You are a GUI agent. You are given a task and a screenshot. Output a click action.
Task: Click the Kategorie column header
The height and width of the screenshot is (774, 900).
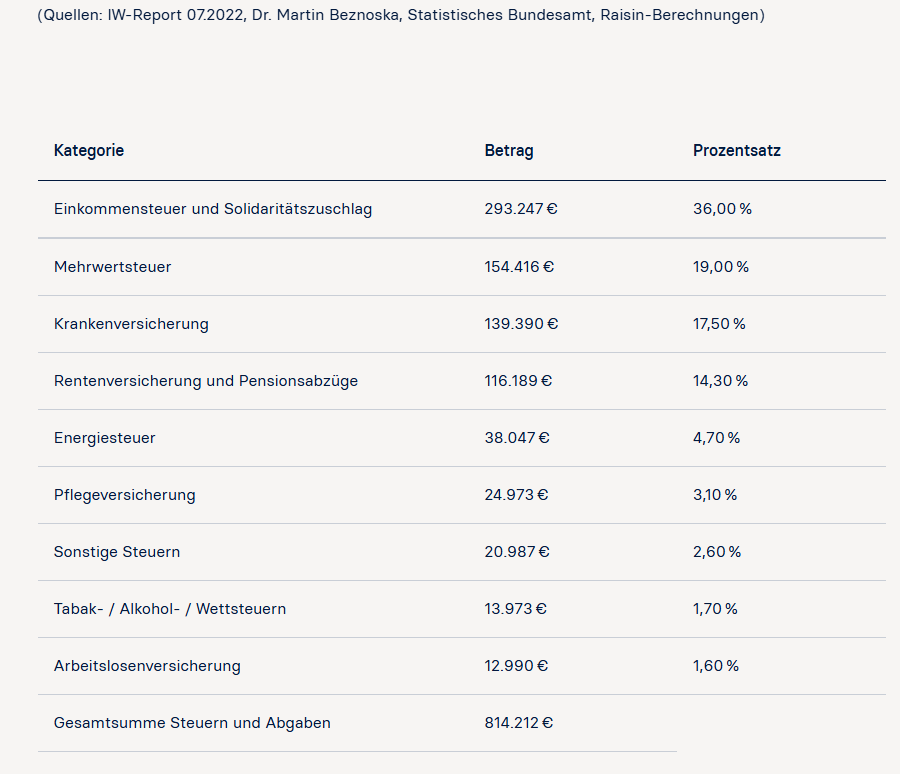[x=89, y=150]
